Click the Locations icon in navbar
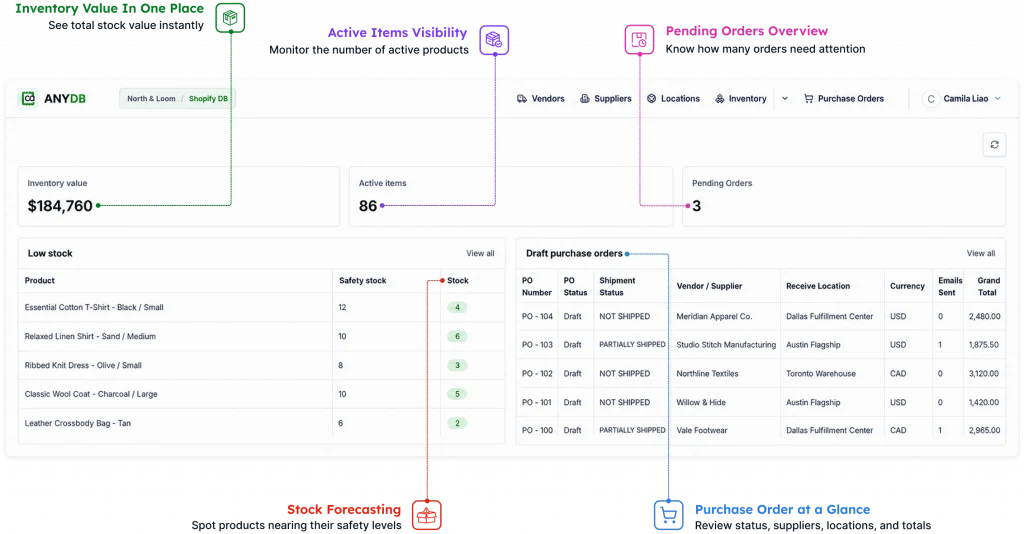1024x534 pixels. tap(651, 99)
